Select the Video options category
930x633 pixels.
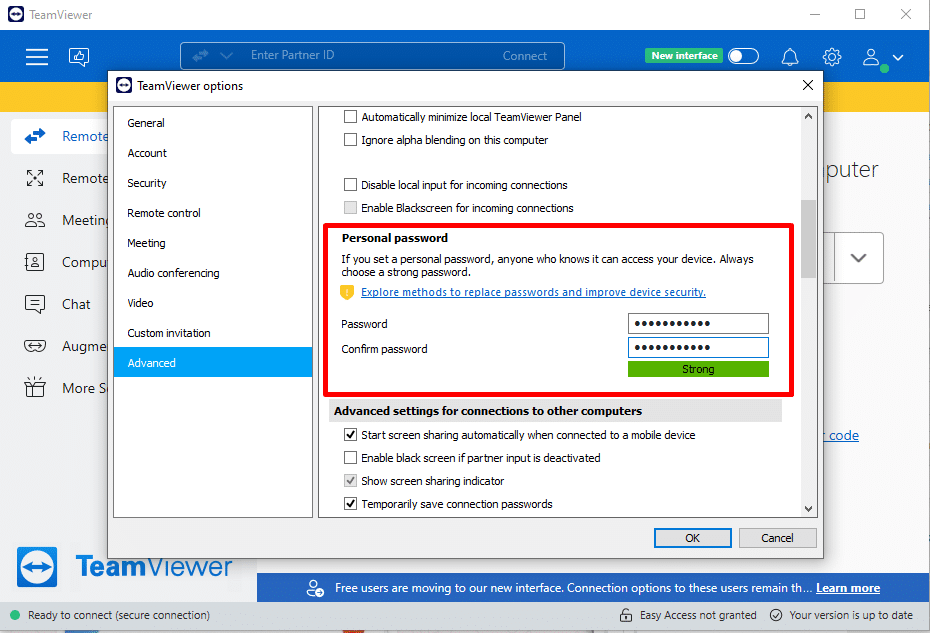(x=212, y=303)
